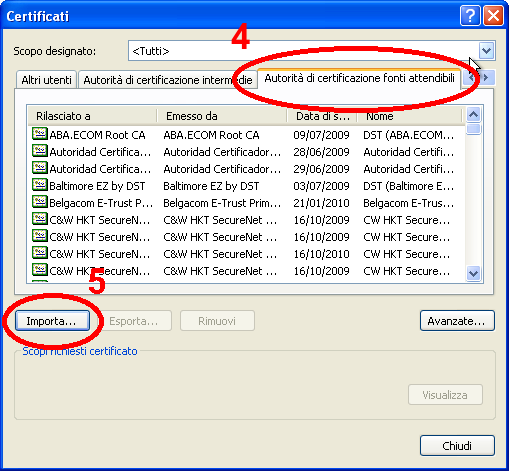
Task: Click the 16/10/2010 date cell
Action: coord(321,254)
